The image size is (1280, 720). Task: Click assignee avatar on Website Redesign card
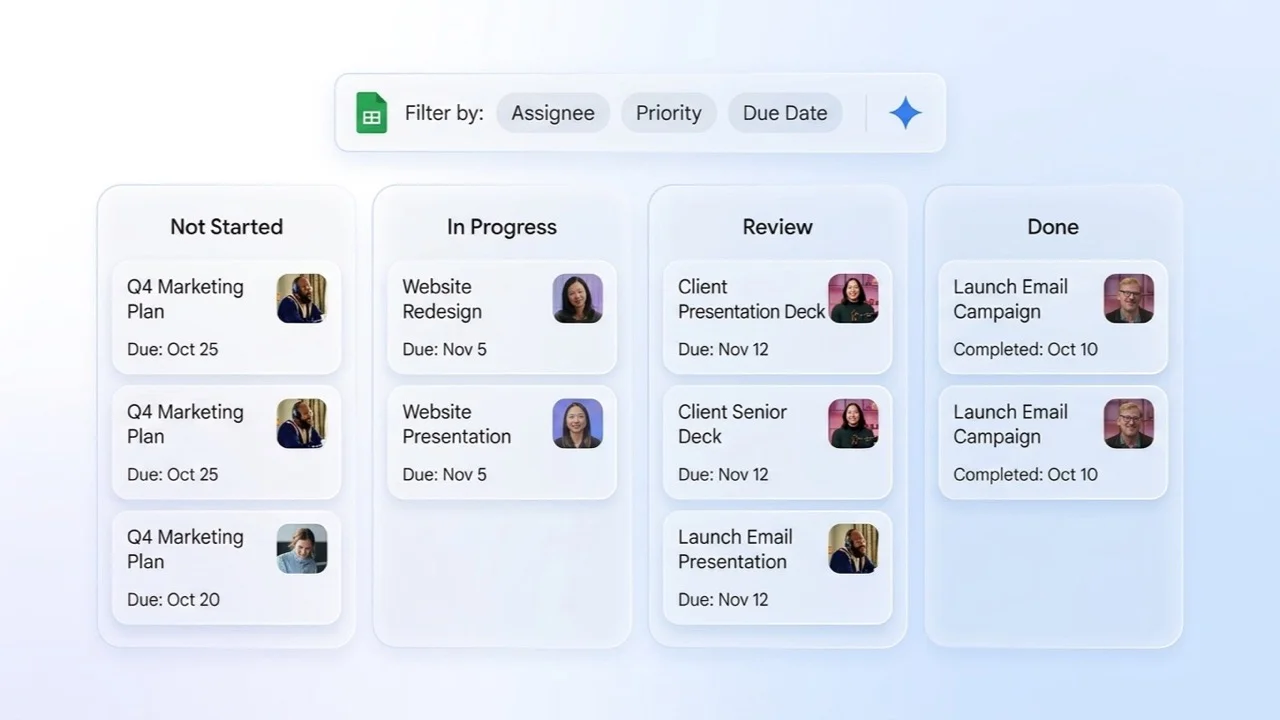pyautogui.click(x=578, y=298)
